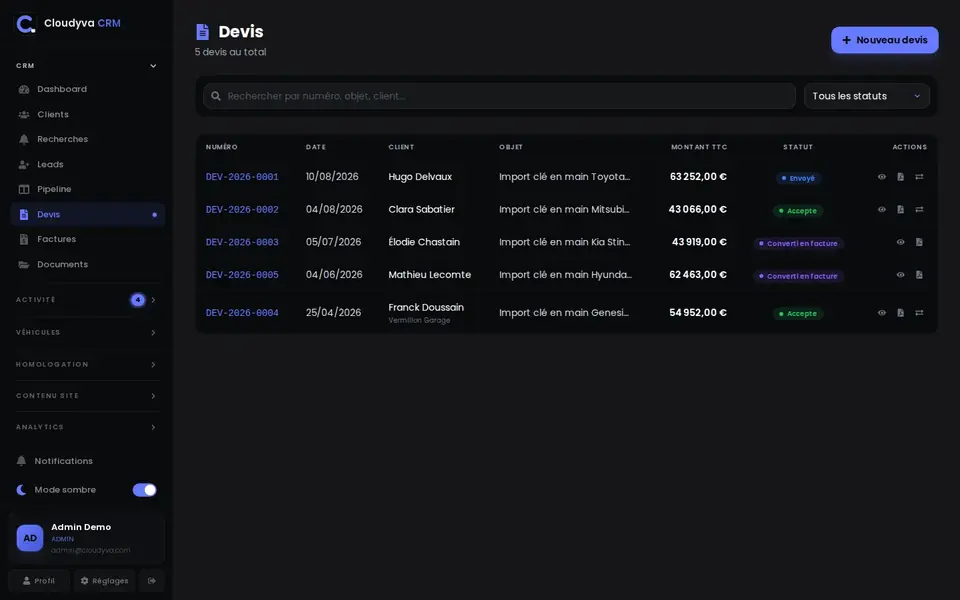View Franck Doussain's quote via eye icon

point(882,313)
